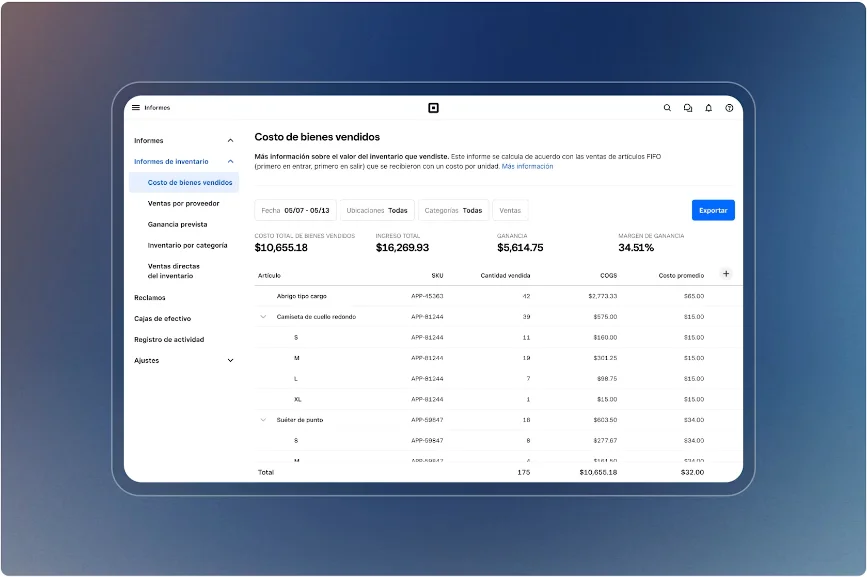Image resolution: width=867 pixels, height=577 pixels.
Task: Click the Total row quantity 175
Action: tap(524, 473)
